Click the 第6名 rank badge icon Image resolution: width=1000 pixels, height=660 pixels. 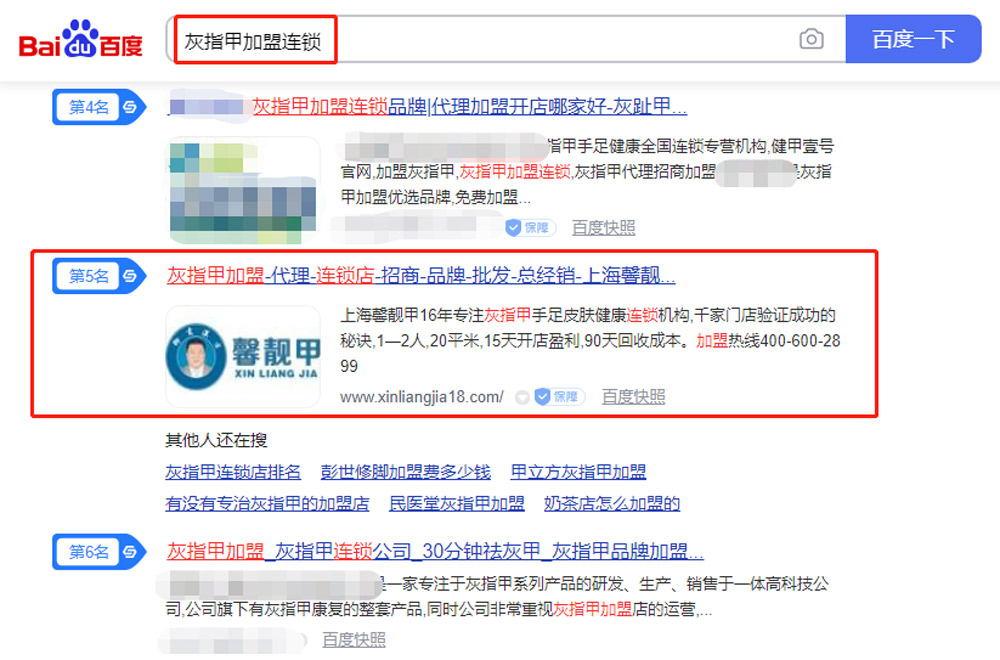click(x=99, y=552)
